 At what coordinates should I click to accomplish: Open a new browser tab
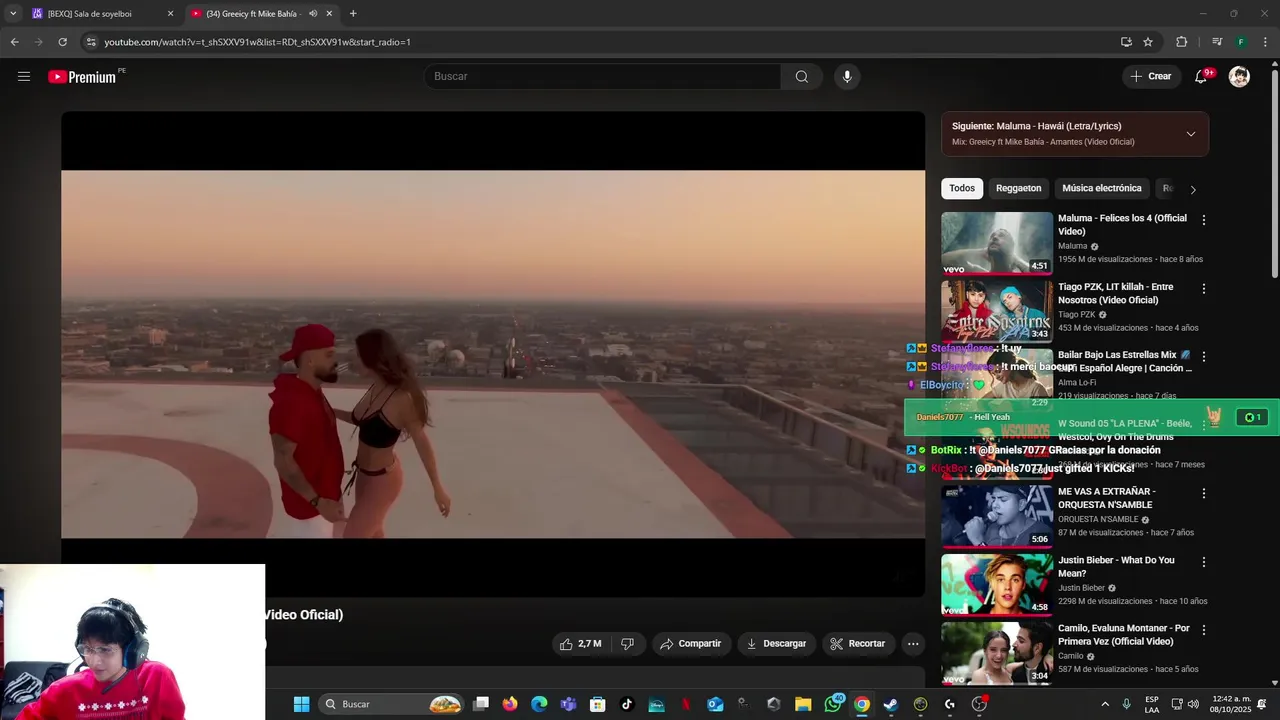point(353,14)
